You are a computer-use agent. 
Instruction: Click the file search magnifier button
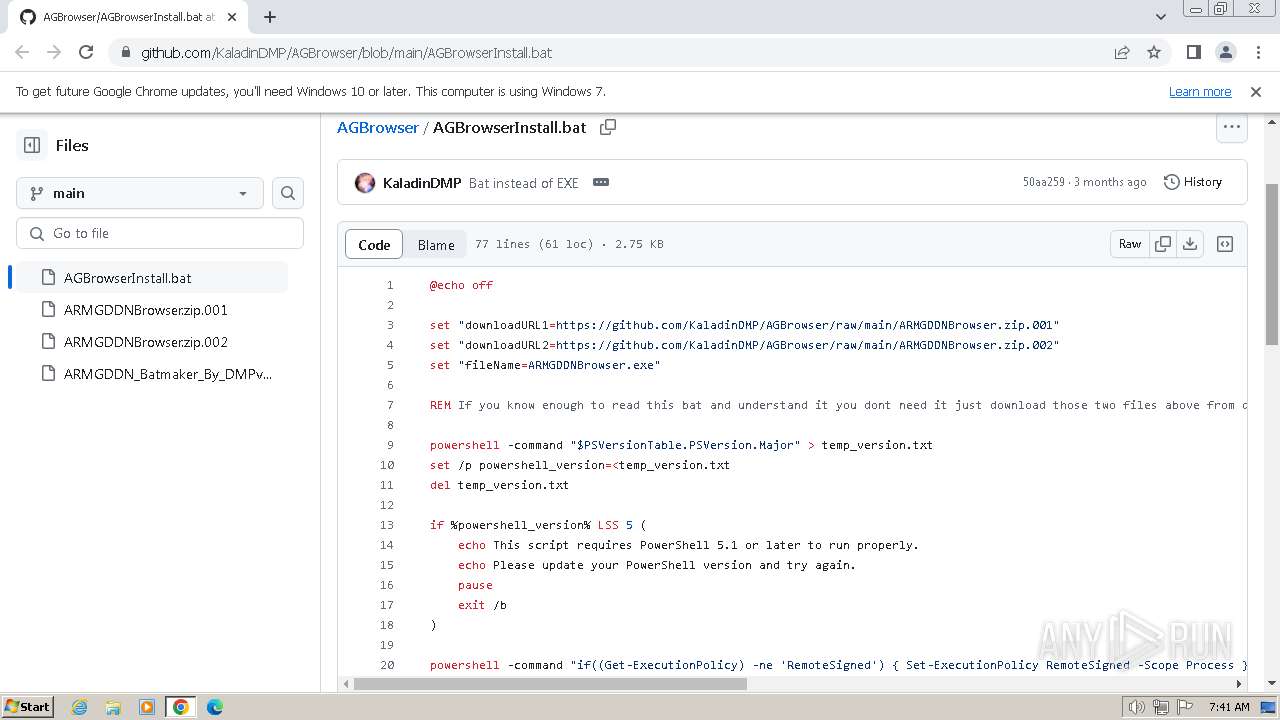pos(288,193)
